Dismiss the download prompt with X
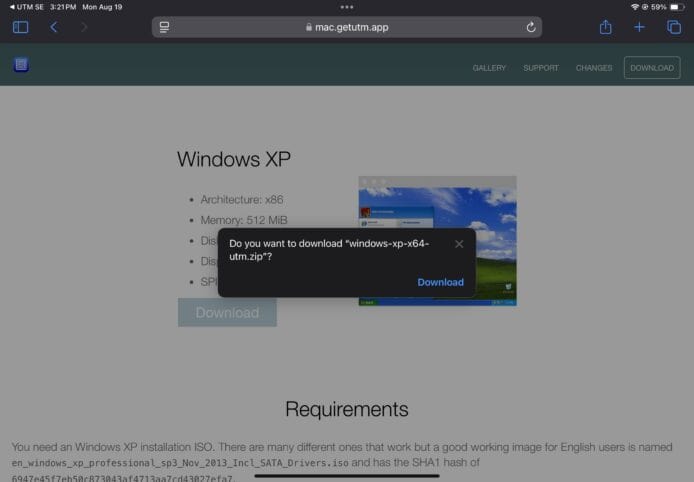The height and width of the screenshot is (482, 694). point(459,244)
